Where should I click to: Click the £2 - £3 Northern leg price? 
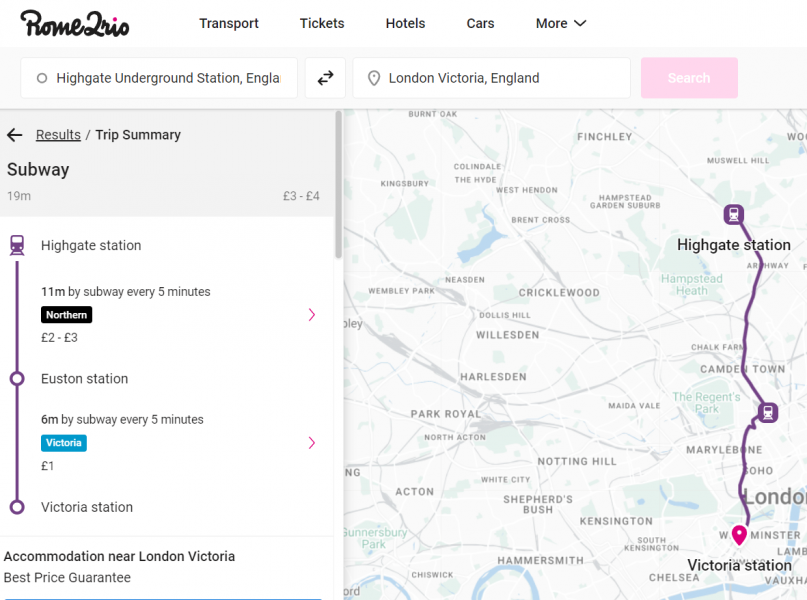pos(59,338)
